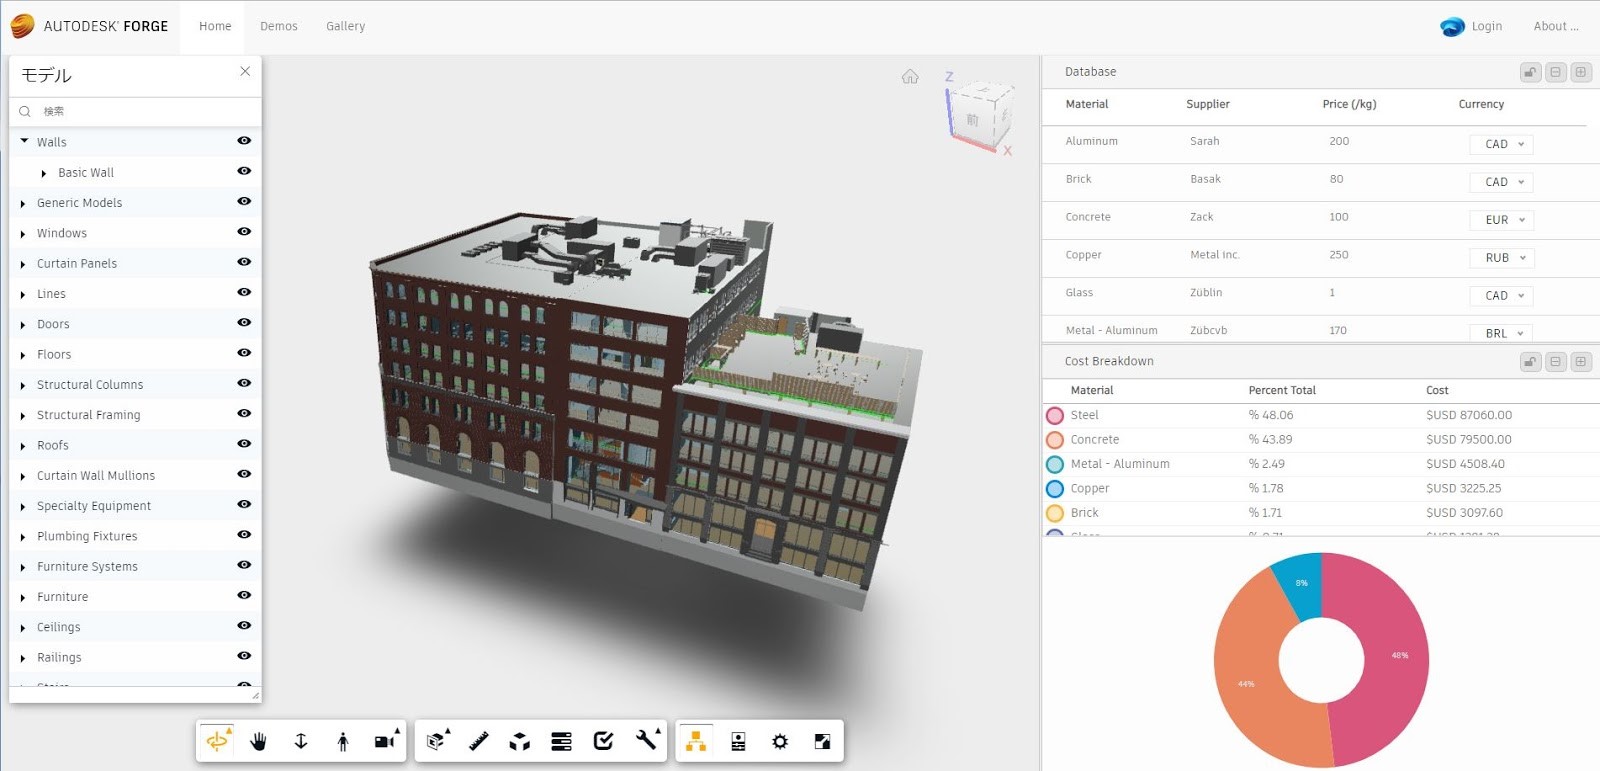Click the Percent Total column header
This screenshot has height=771, width=1600.
(x=1282, y=391)
